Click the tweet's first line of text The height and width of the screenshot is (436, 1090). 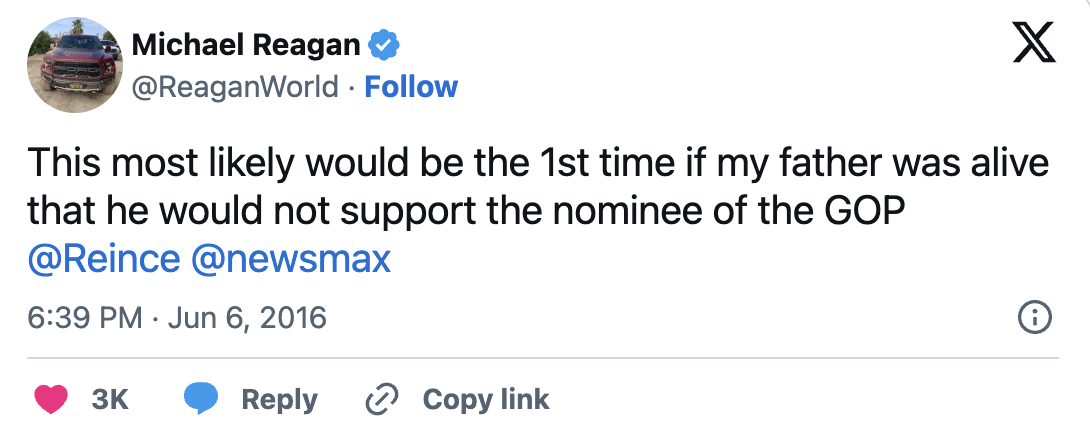click(x=538, y=163)
